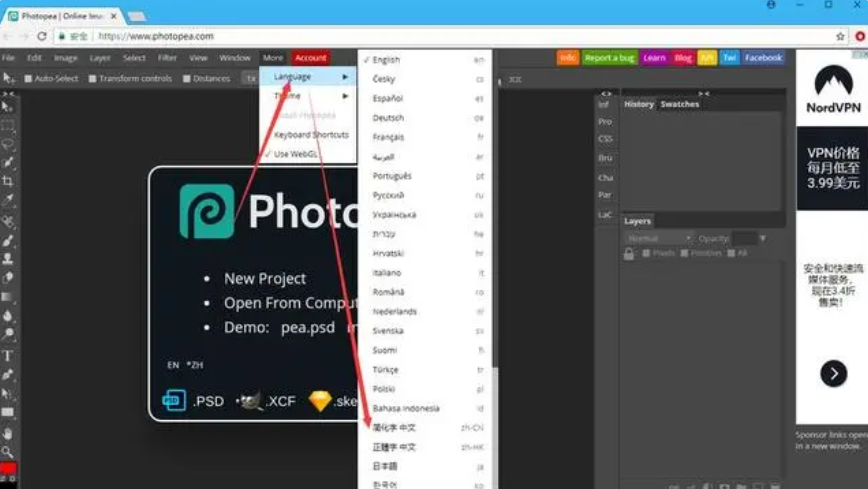
Task: Click New Project link
Action: point(265,278)
